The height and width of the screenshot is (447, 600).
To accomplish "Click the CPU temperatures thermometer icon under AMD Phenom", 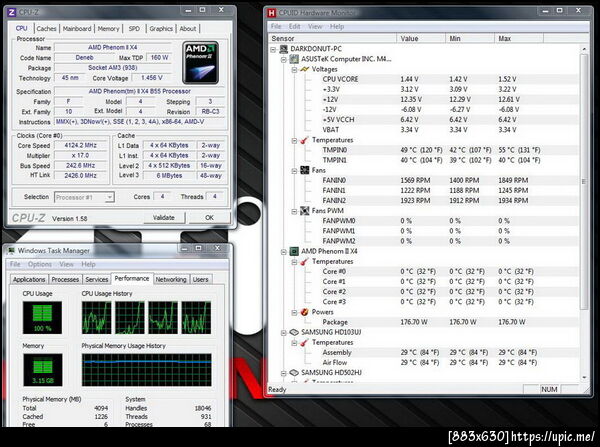I will tap(305, 261).
